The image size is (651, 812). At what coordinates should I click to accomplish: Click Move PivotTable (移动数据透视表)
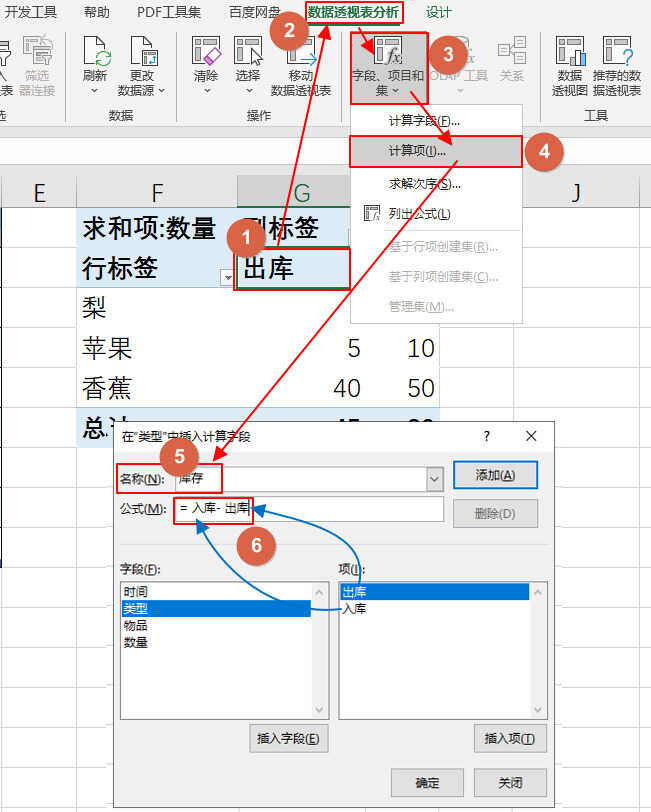pyautogui.click(x=301, y=66)
